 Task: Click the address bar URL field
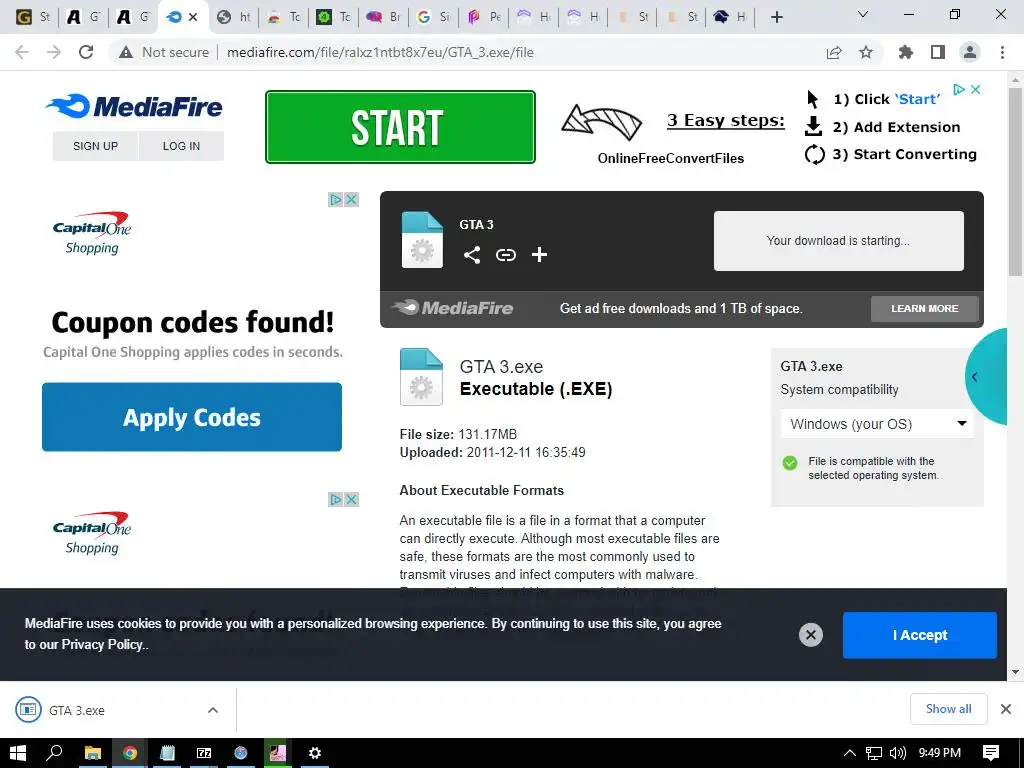(x=380, y=52)
